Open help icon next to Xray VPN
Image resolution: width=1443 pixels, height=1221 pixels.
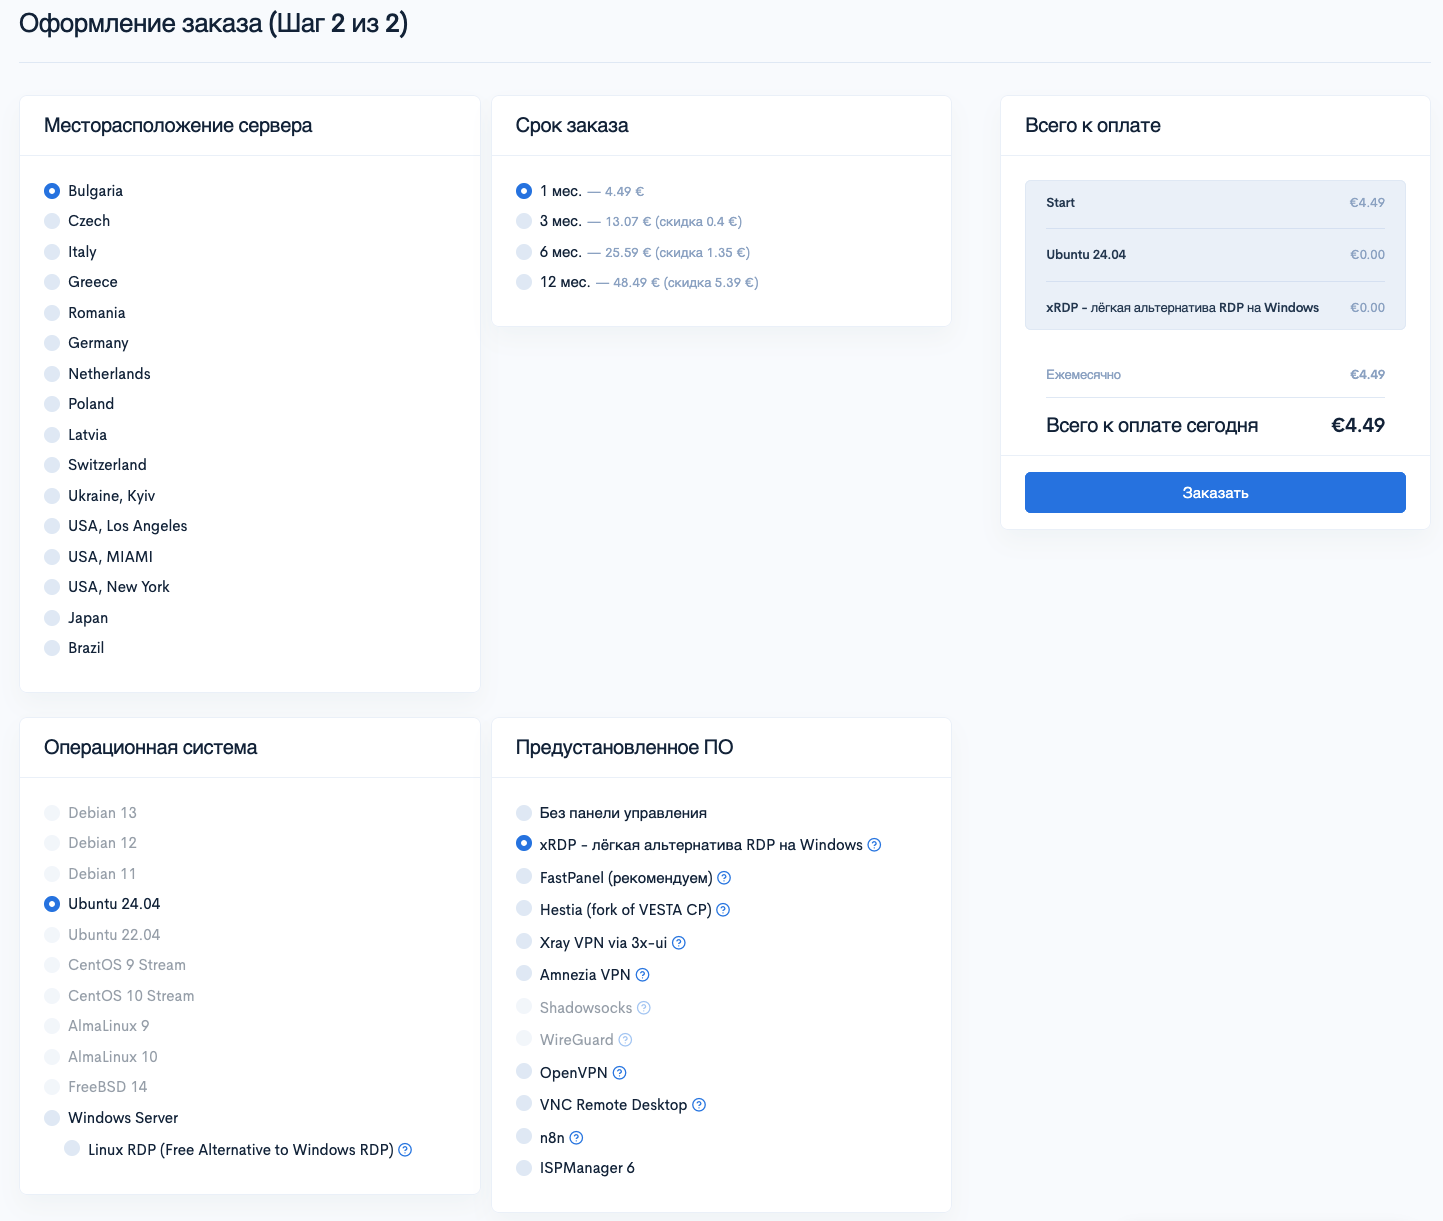pyautogui.click(x=678, y=943)
